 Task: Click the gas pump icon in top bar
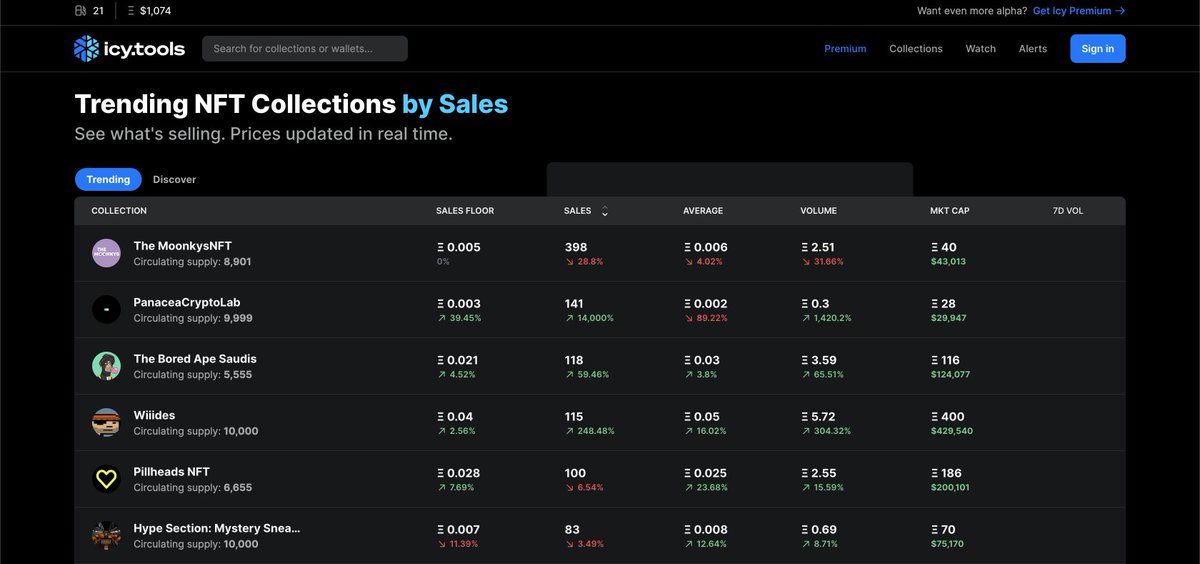click(x=81, y=11)
